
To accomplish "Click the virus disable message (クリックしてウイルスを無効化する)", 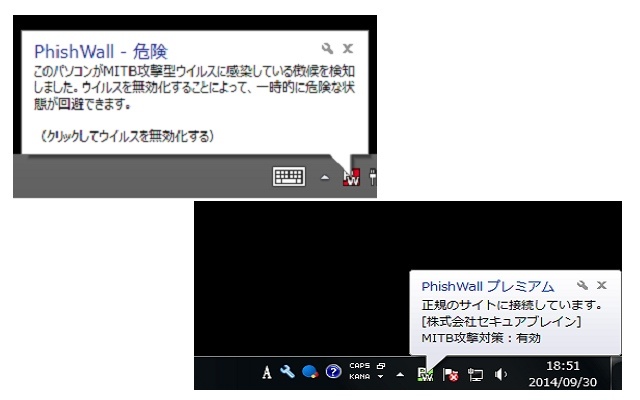I will click(x=128, y=136).
